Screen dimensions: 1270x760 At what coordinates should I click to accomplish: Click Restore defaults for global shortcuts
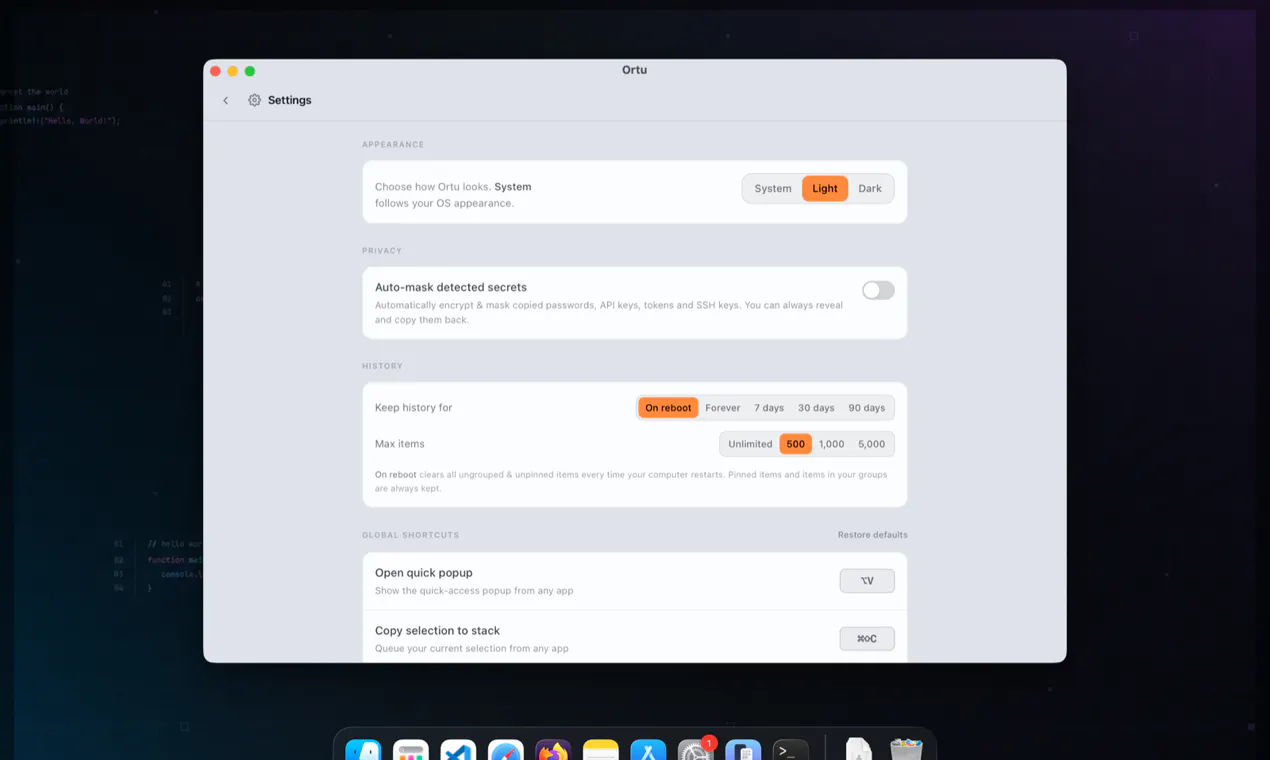click(873, 535)
